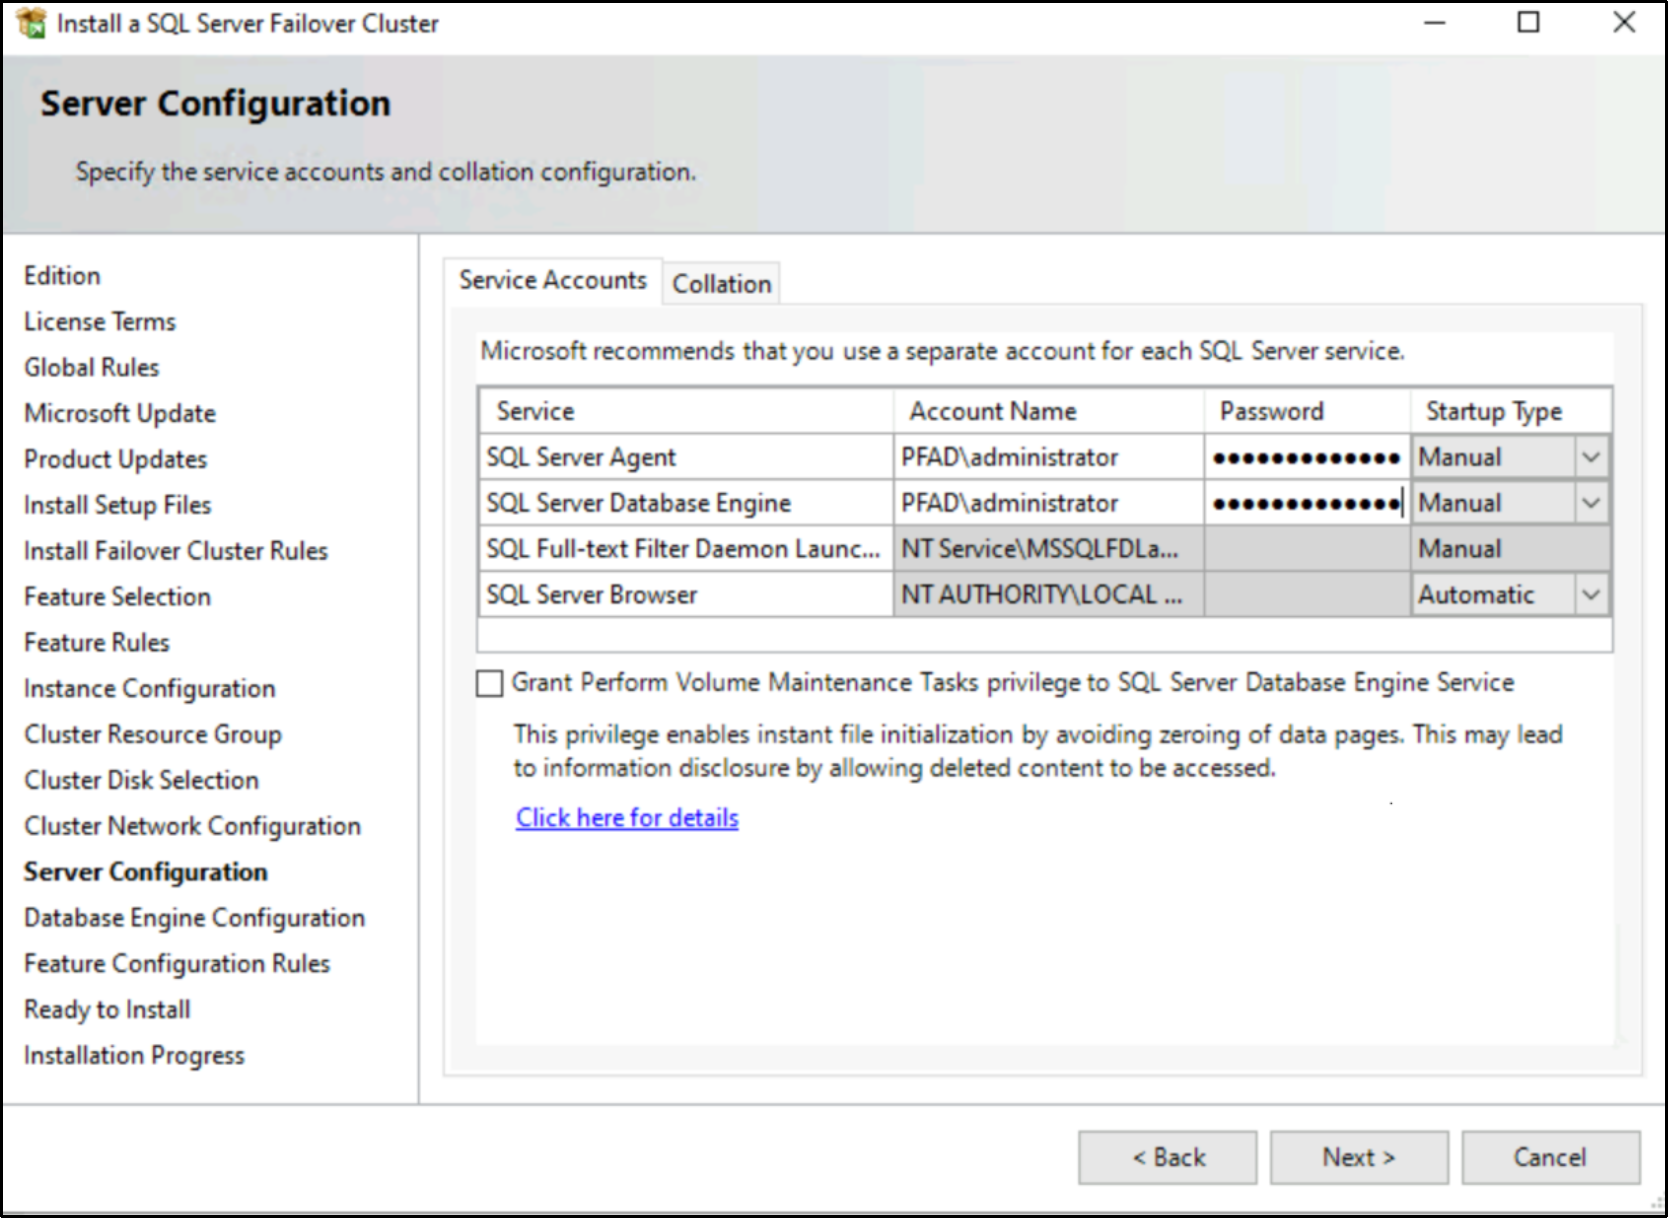The image size is (1669, 1218).
Task: Click Feature Configuration Rules step in sidebar
Action: click(177, 964)
